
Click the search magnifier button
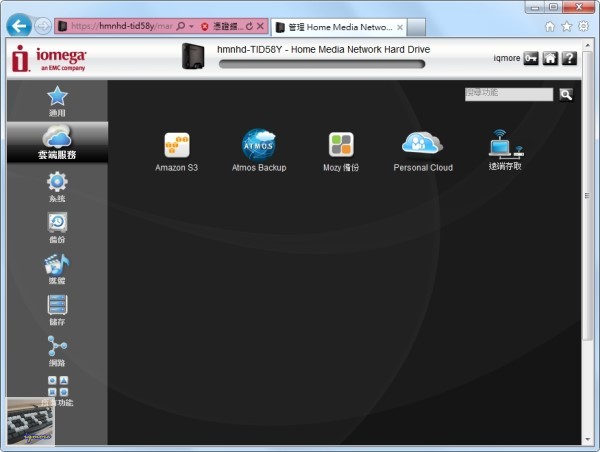coord(566,95)
